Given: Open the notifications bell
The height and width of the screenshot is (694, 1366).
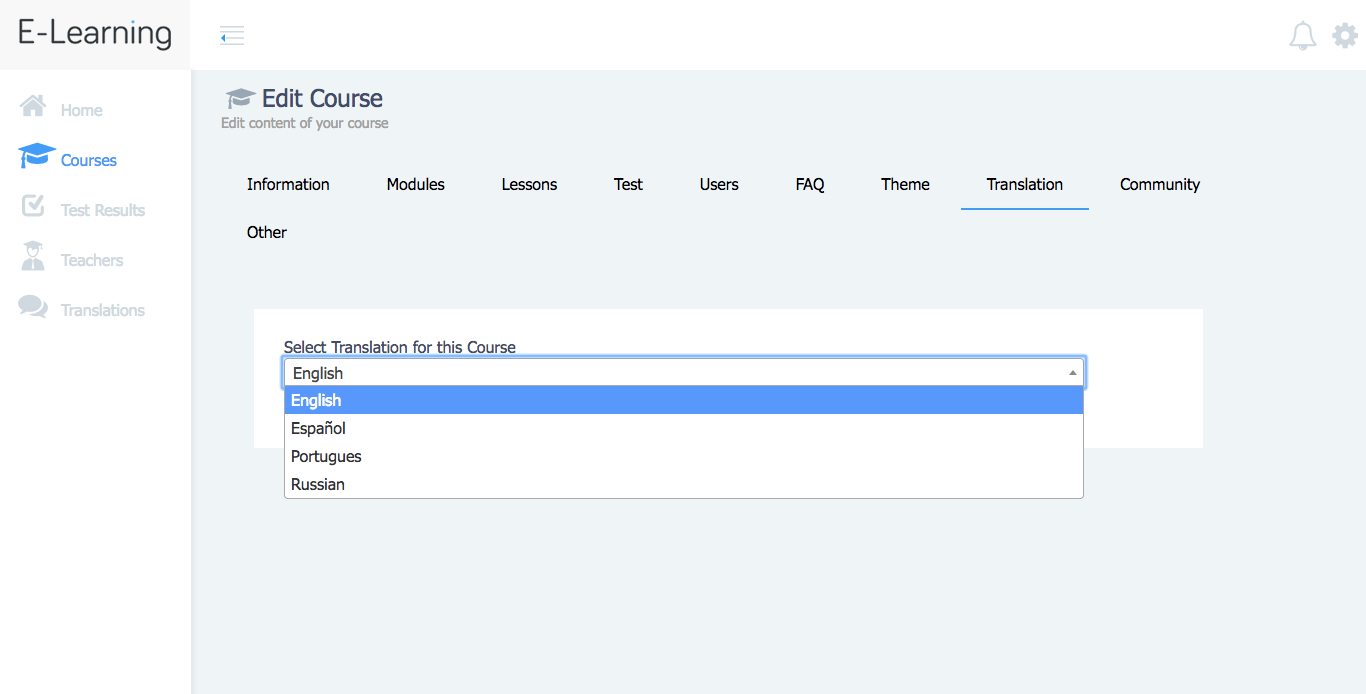Looking at the screenshot, I should [1302, 36].
